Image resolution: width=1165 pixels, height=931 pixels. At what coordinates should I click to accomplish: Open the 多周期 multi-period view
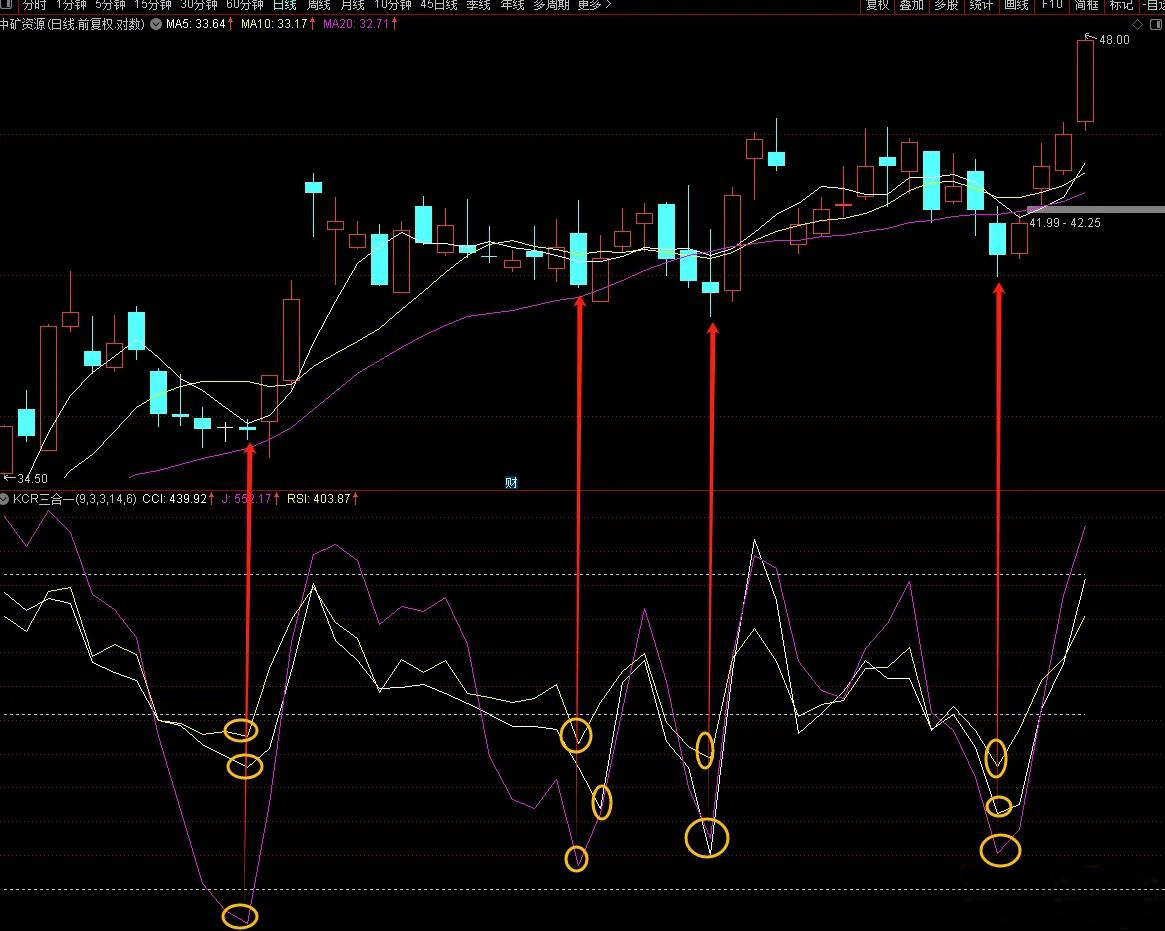(551, 4)
